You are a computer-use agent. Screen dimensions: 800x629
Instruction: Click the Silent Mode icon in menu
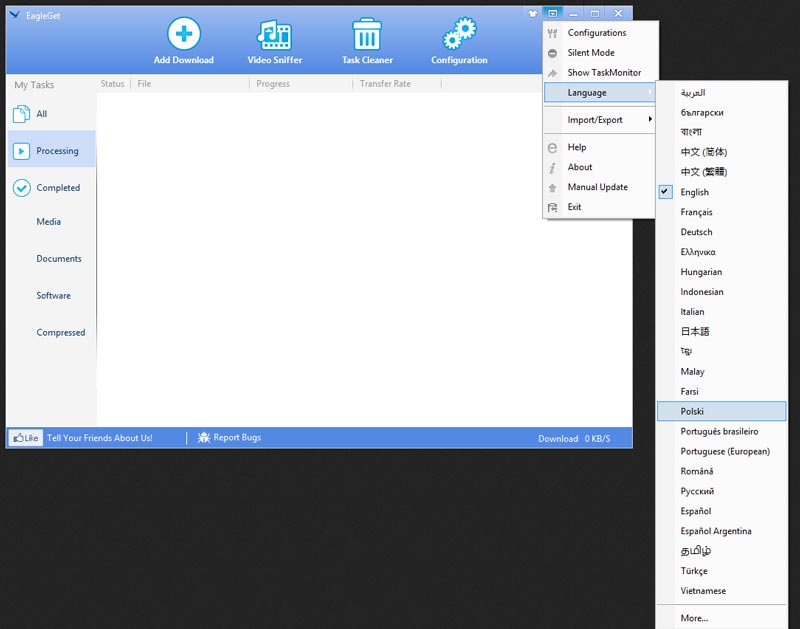(x=552, y=53)
